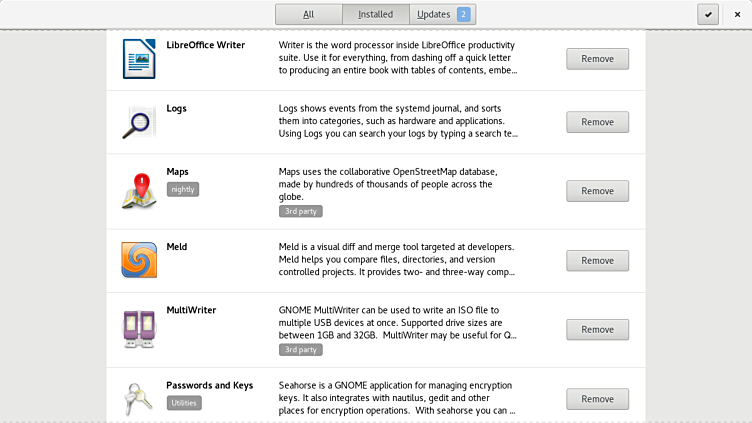Screen dimensions: 752x423
Task: Remove the Logs application
Action: click(597, 122)
